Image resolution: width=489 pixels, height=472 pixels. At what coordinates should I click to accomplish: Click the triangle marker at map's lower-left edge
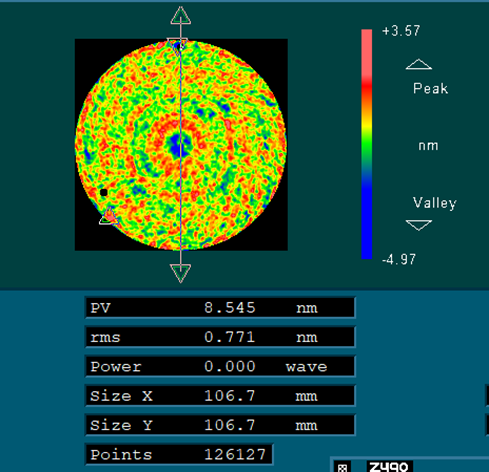click(109, 216)
